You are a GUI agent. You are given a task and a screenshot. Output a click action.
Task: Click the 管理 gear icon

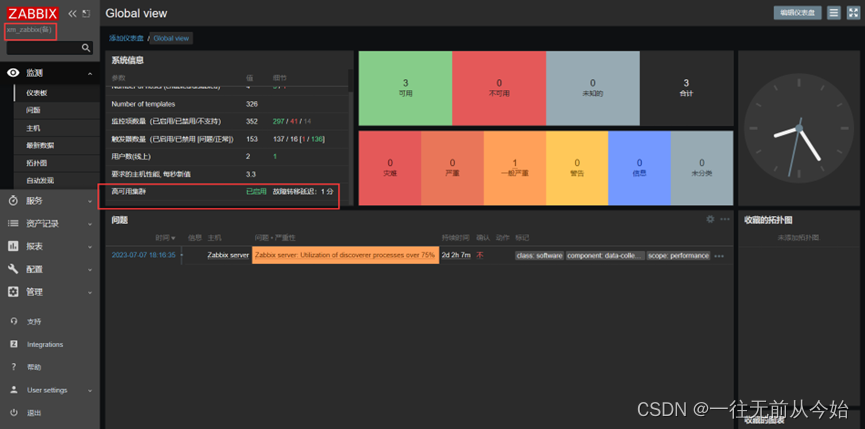[x=14, y=292]
